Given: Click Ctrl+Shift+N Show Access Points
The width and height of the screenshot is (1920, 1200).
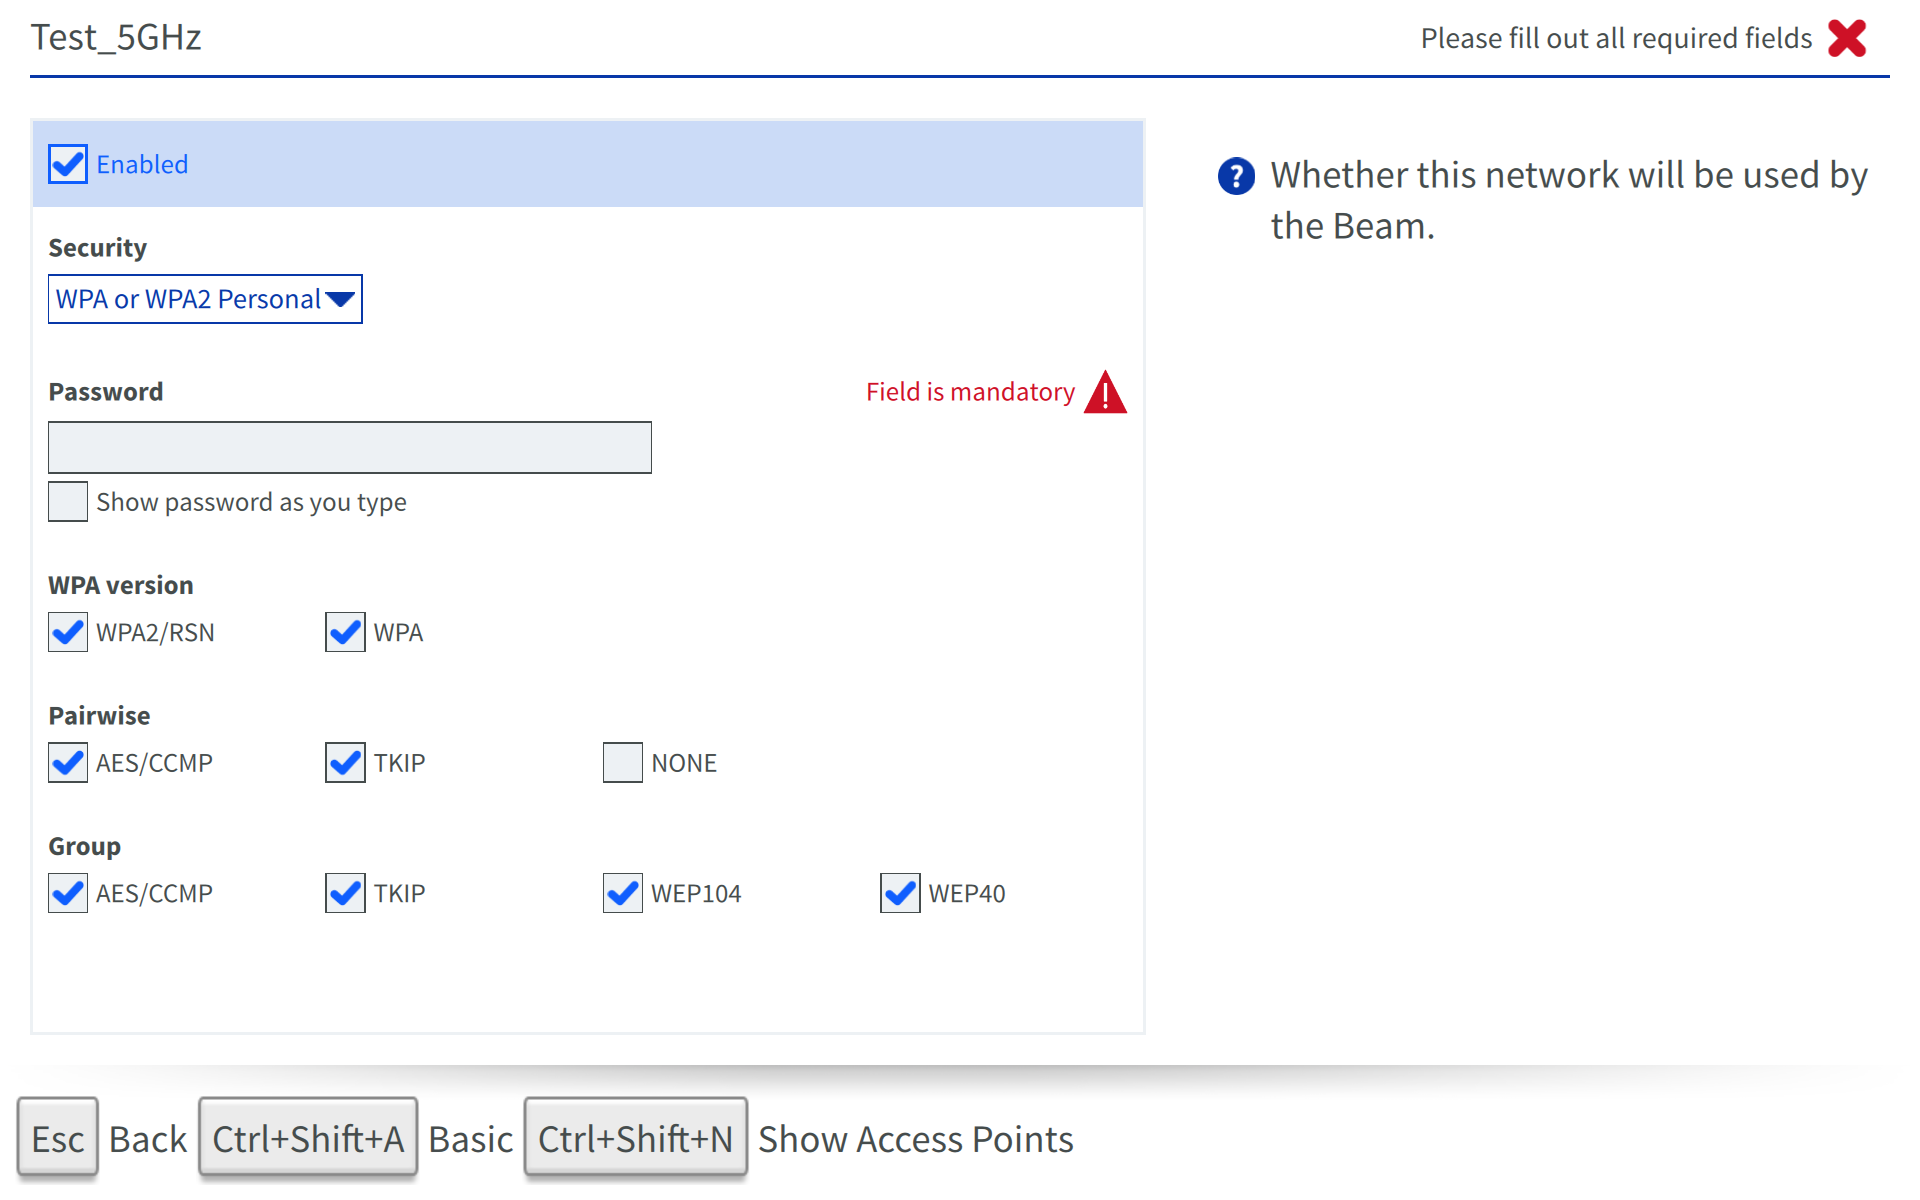Looking at the screenshot, I should pyautogui.click(x=635, y=1139).
